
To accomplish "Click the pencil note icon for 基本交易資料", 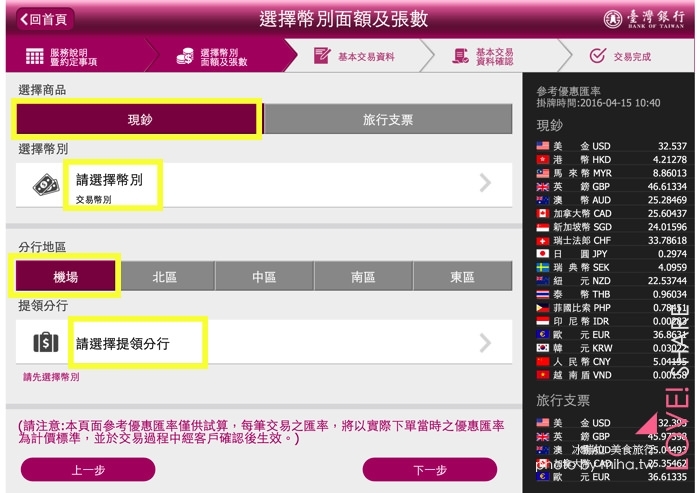I will click(322, 56).
